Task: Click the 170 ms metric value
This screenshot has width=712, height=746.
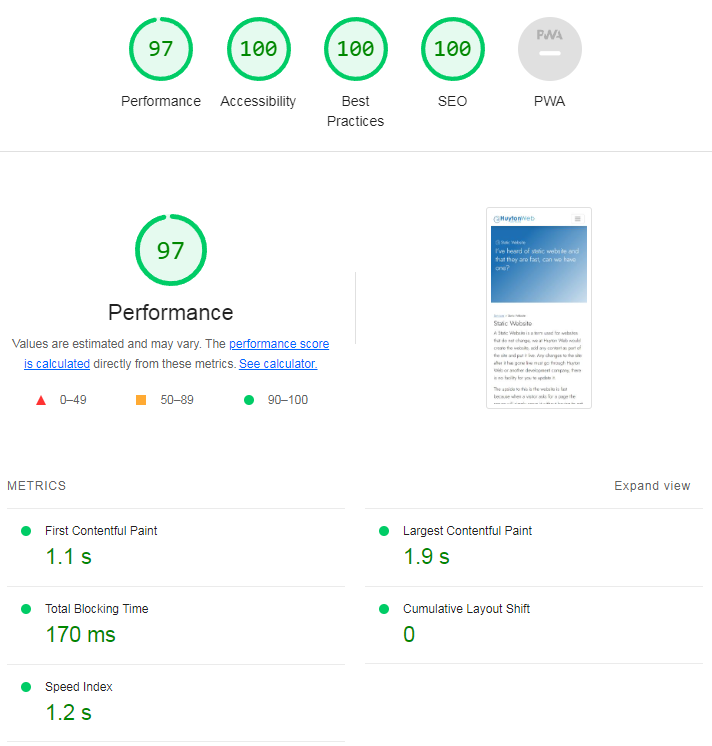Action: [x=80, y=635]
